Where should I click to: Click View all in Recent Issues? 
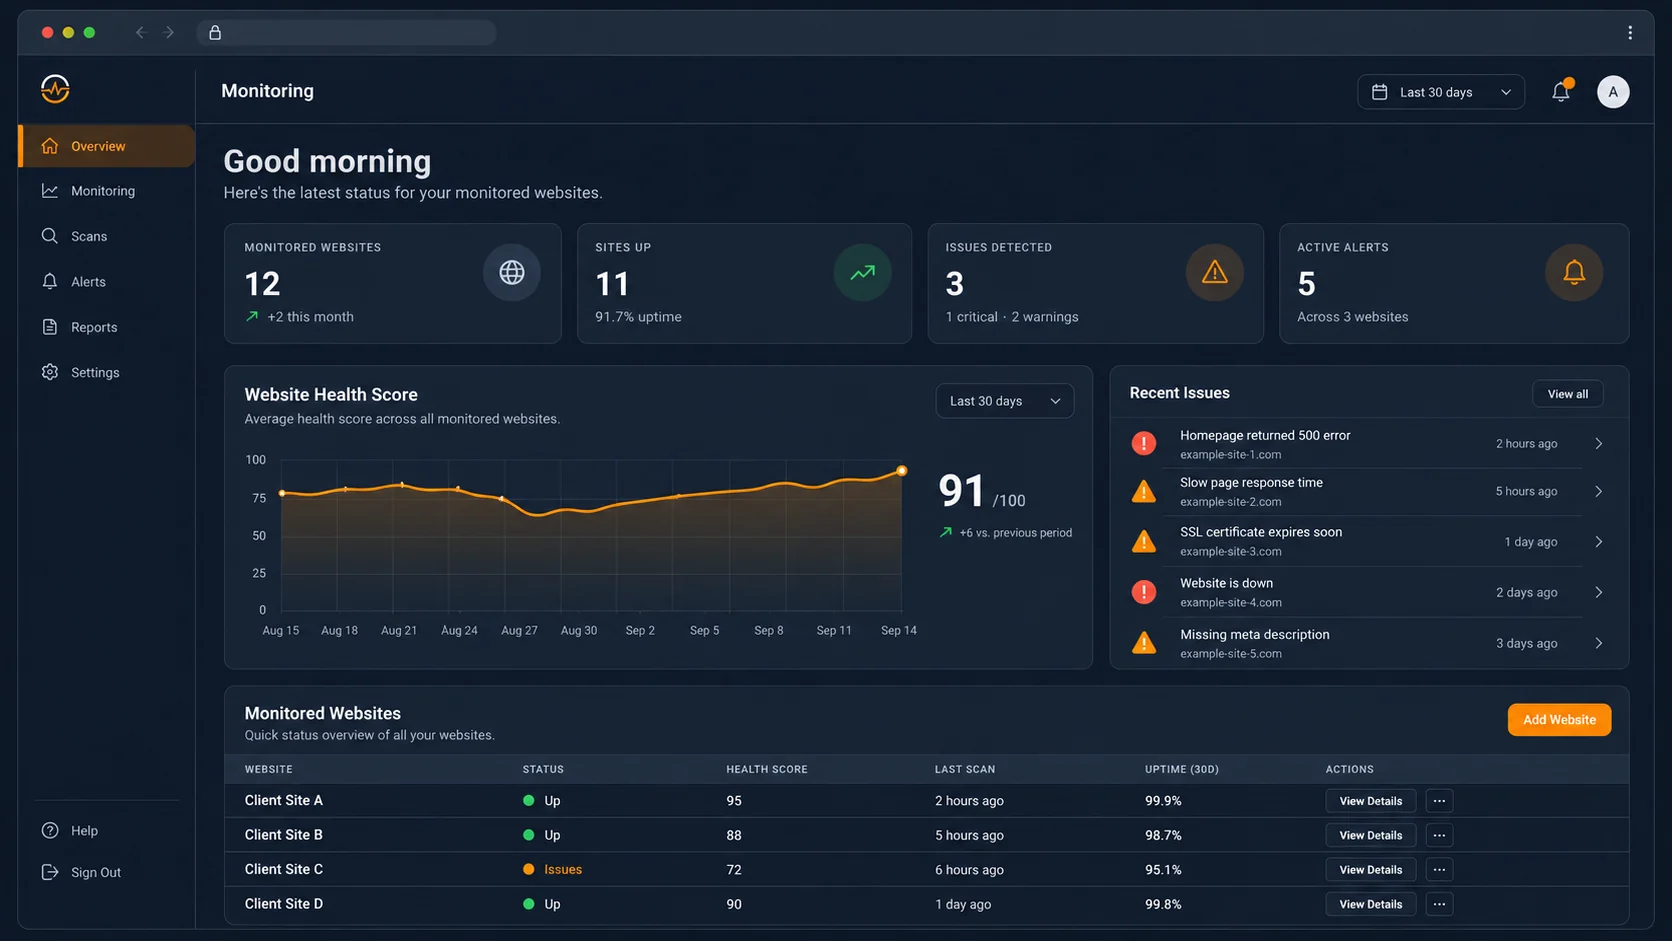pyautogui.click(x=1567, y=394)
